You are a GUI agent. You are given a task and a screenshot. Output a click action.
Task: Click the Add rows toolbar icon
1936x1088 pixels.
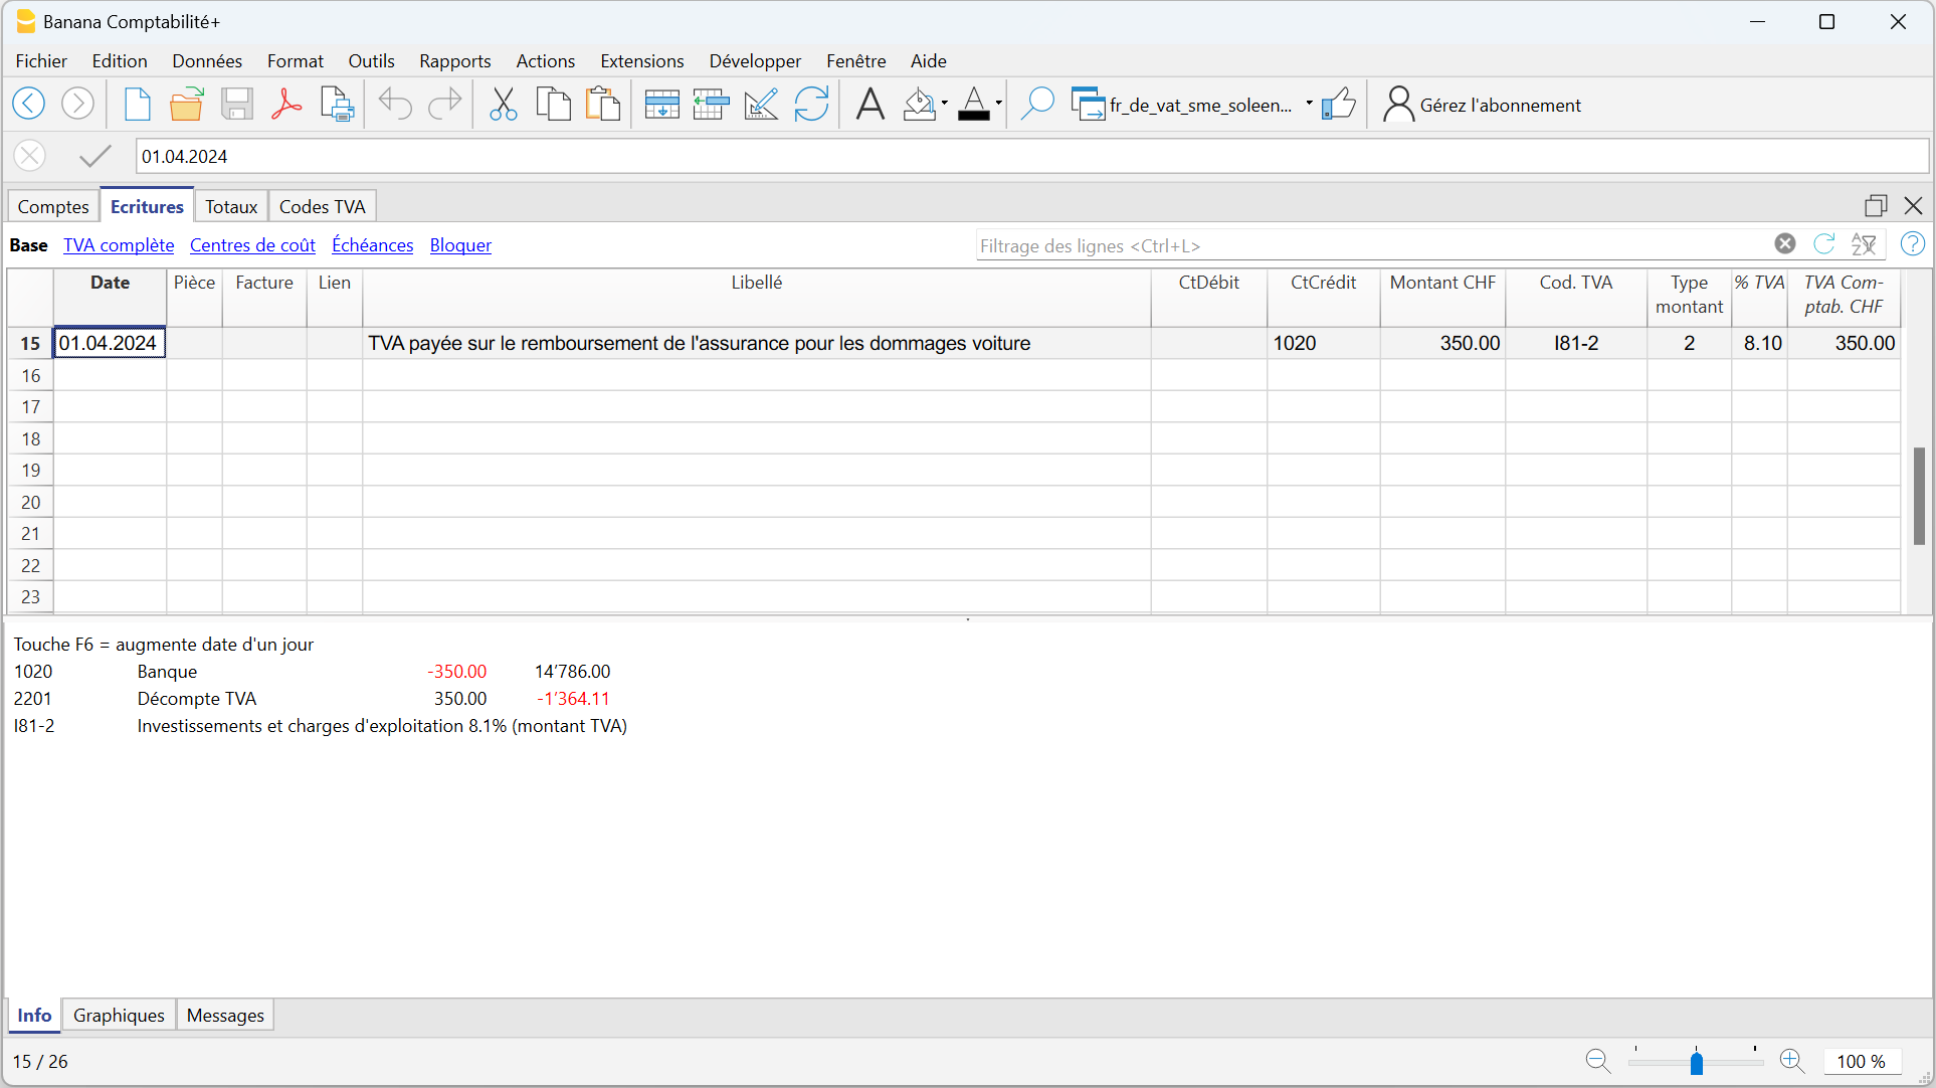(x=661, y=104)
